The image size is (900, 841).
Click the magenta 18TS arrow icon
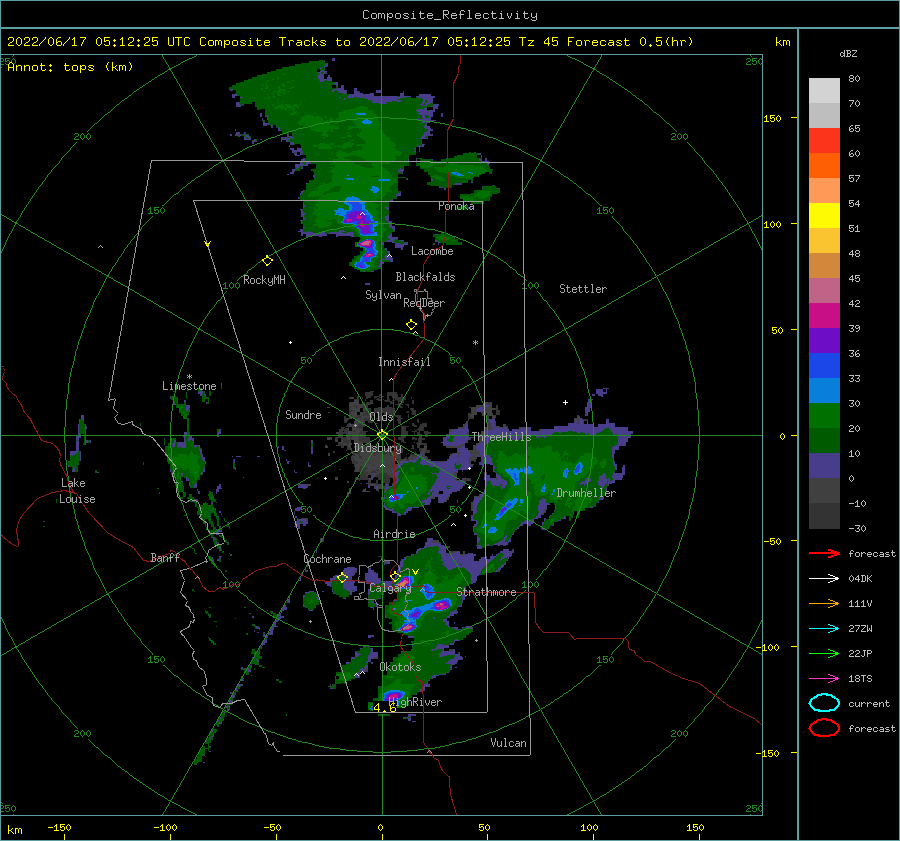(824, 679)
